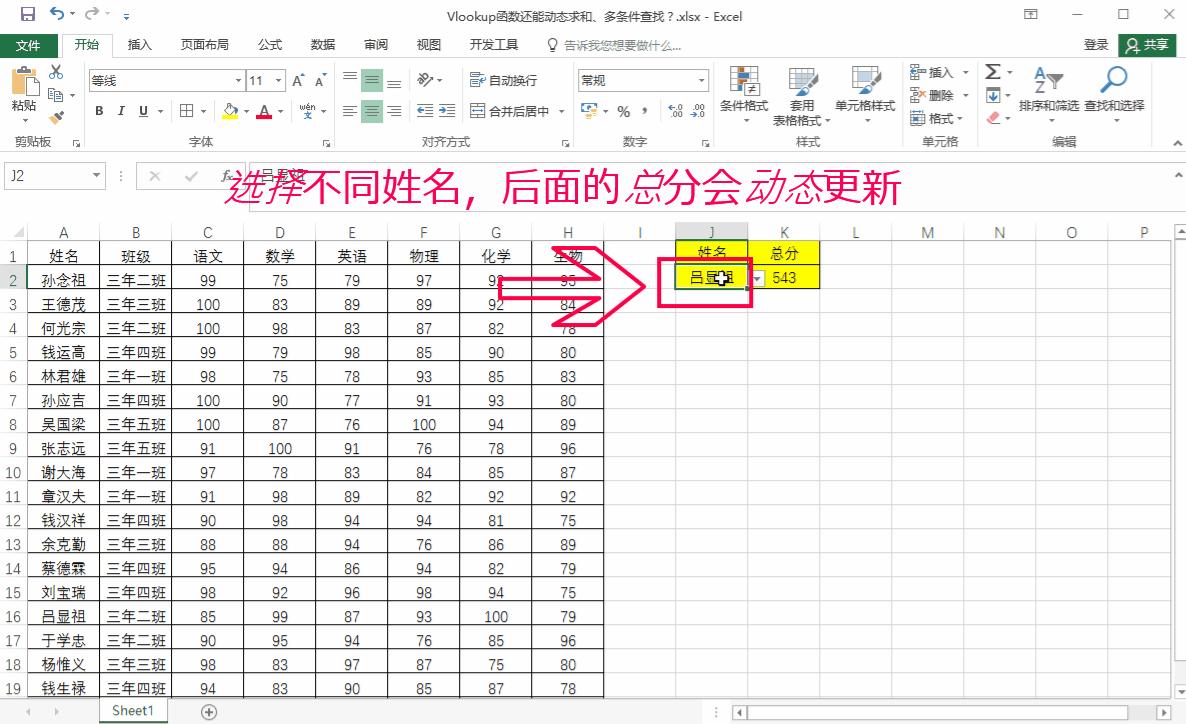This screenshot has width=1186, height=724.
Task: Click the Format Painter icon
Action: point(57,117)
